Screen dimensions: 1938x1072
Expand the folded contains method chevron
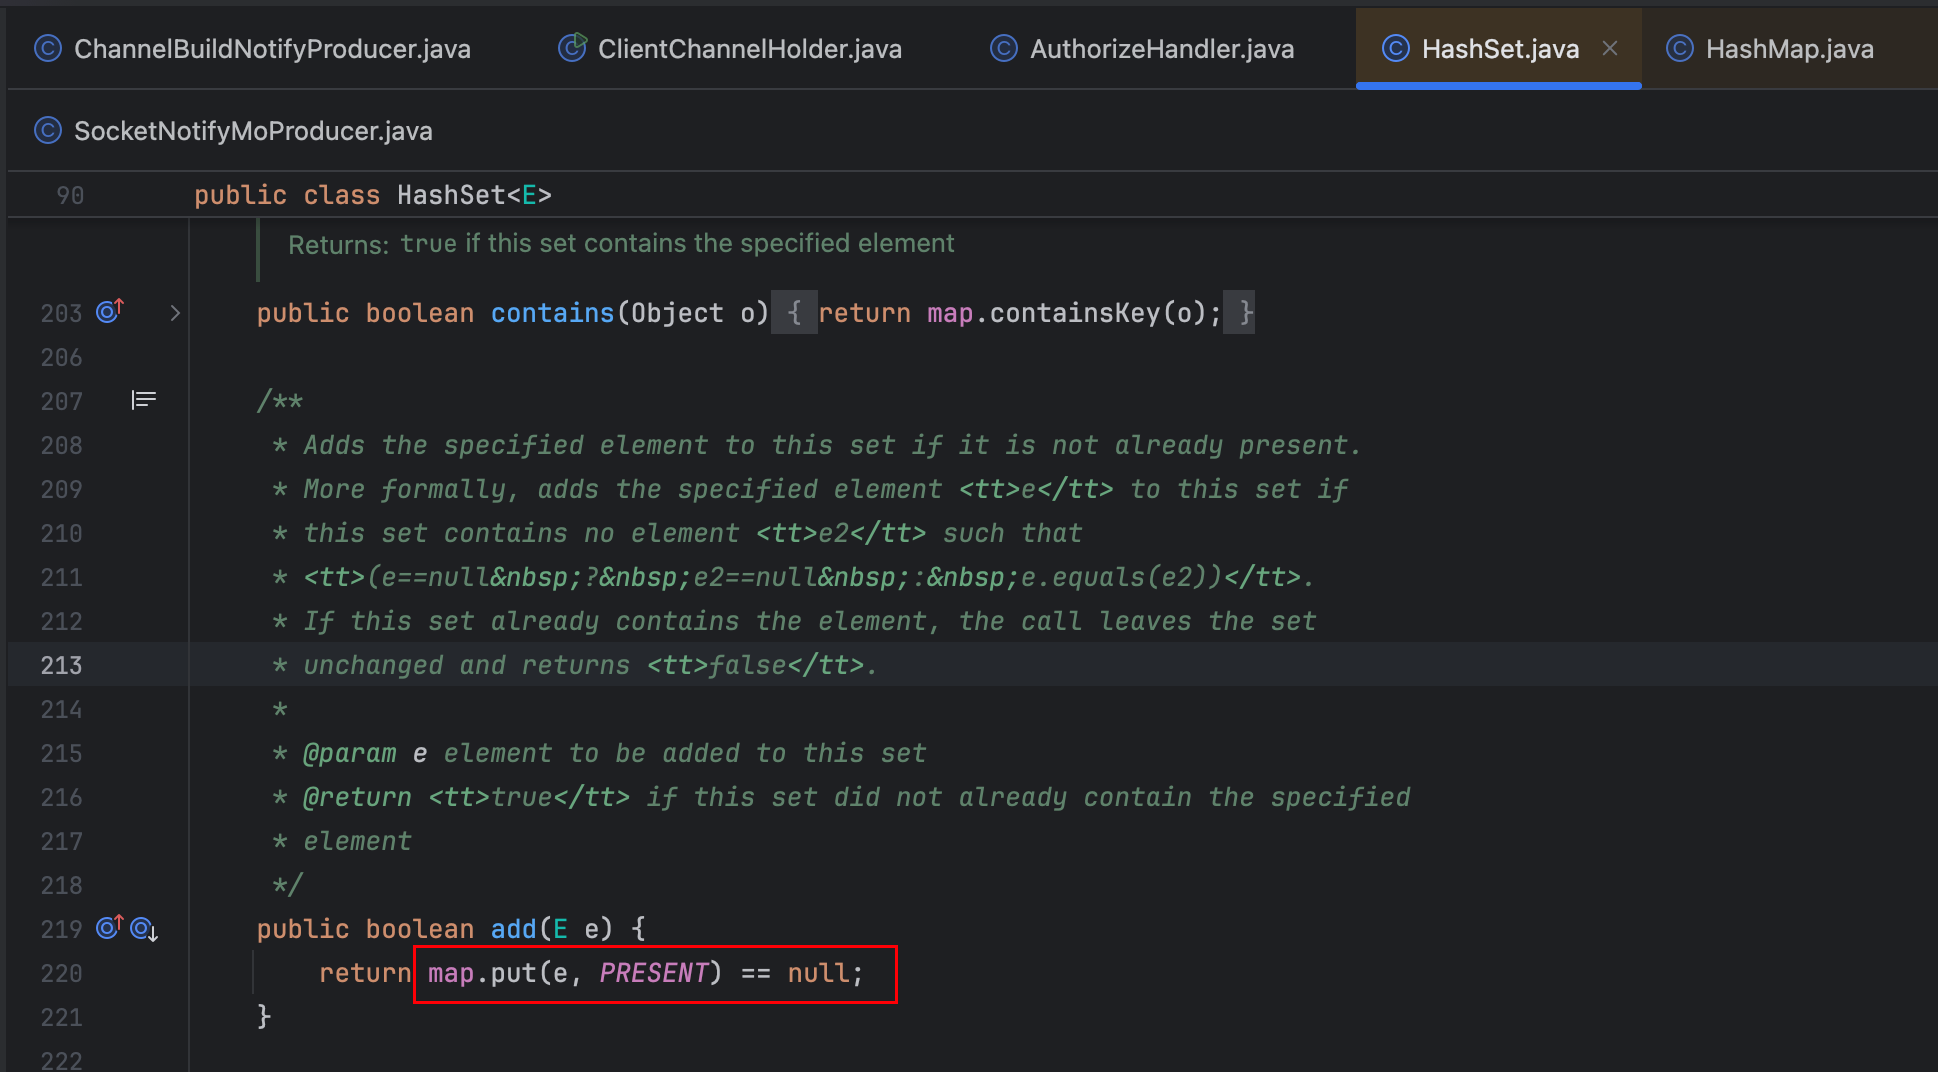coord(175,313)
